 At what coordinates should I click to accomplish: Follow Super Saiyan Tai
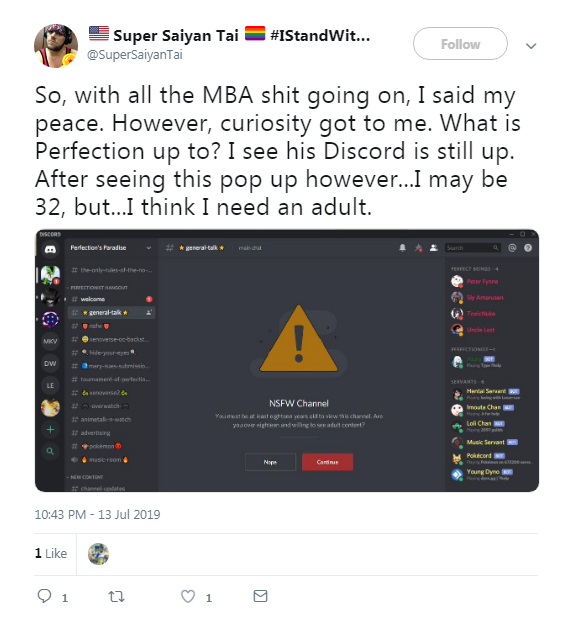tap(460, 44)
